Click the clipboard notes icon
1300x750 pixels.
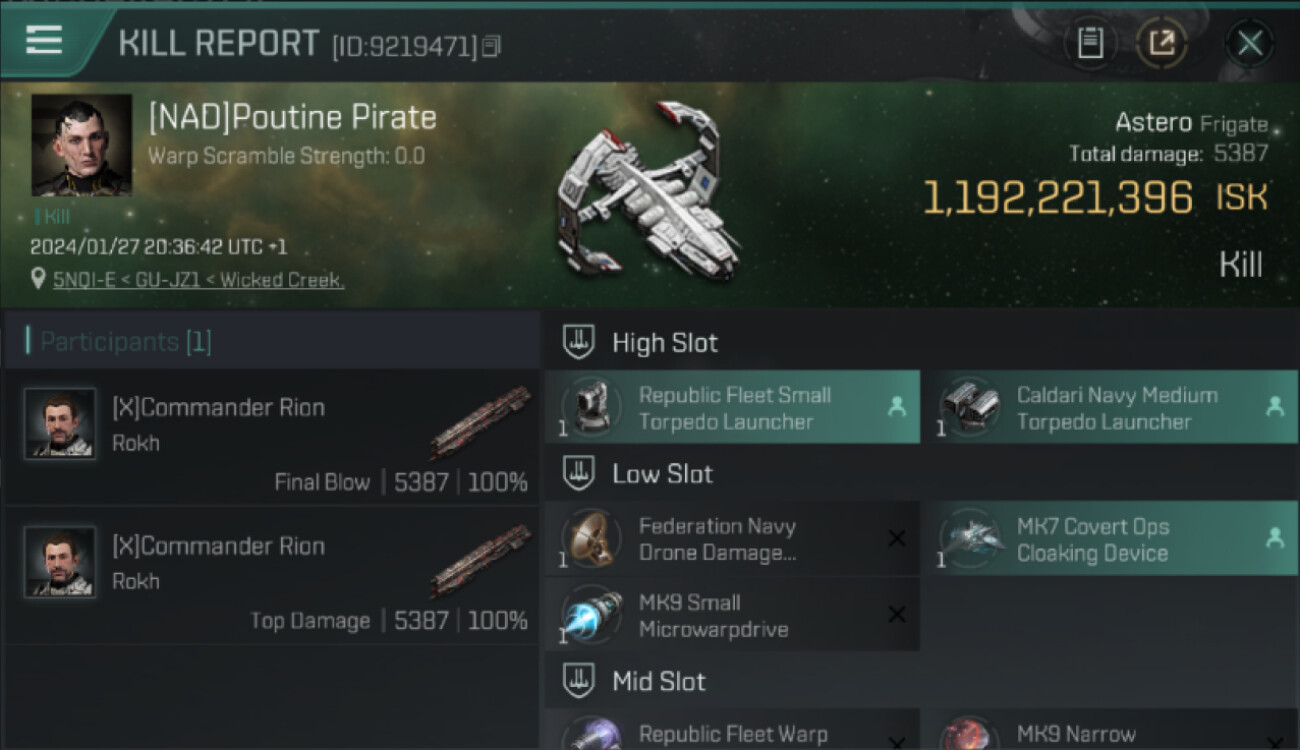point(1090,42)
